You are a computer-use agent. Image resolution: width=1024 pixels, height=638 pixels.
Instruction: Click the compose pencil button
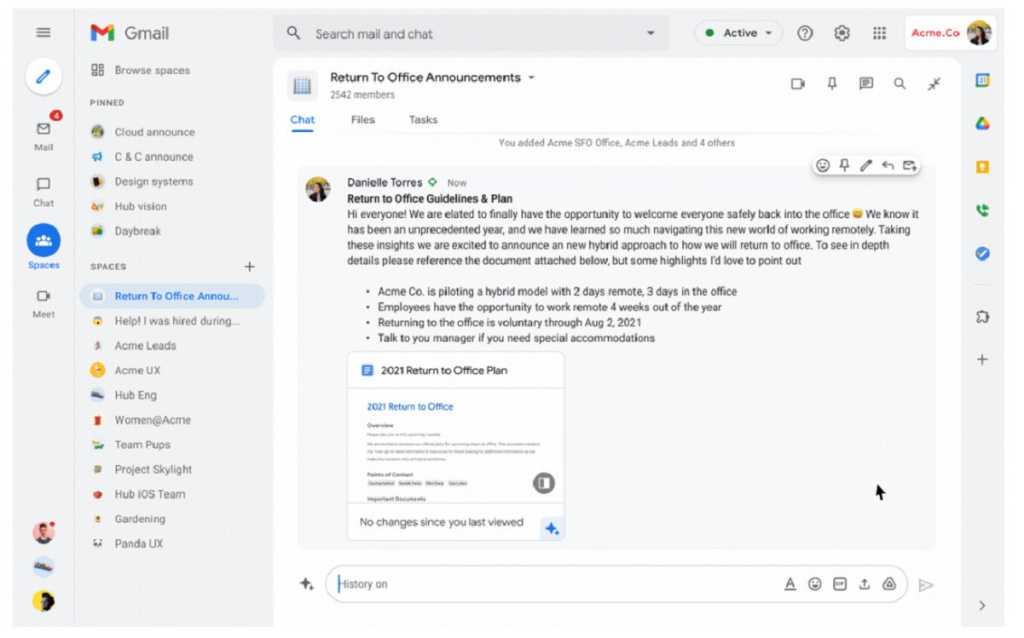[x=44, y=76]
